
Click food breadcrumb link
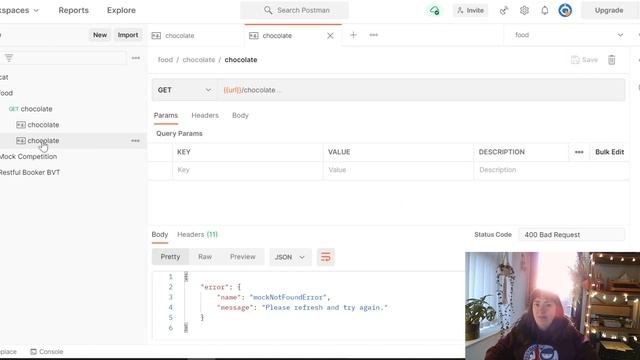(x=165, y=60)
